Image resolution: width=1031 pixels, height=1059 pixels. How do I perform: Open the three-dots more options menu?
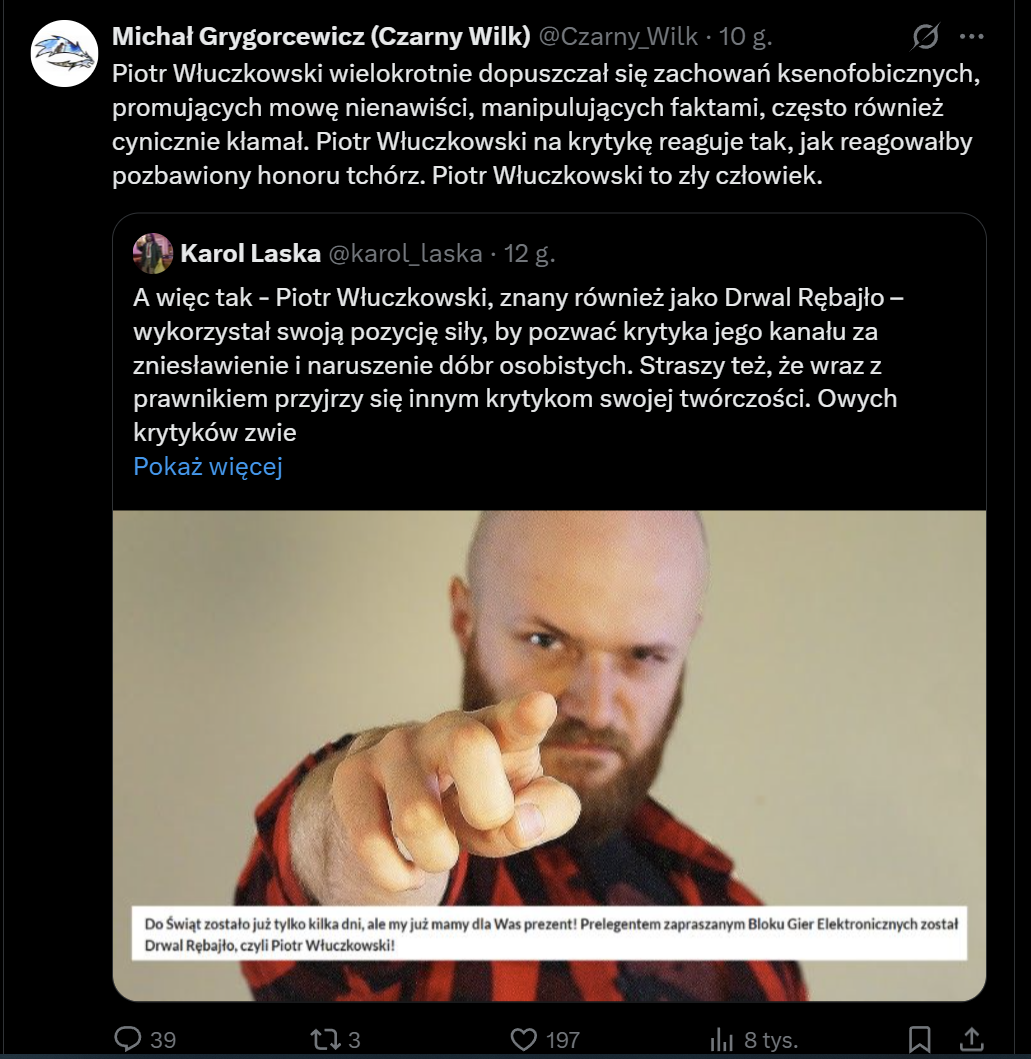click(x=972, y=36)
